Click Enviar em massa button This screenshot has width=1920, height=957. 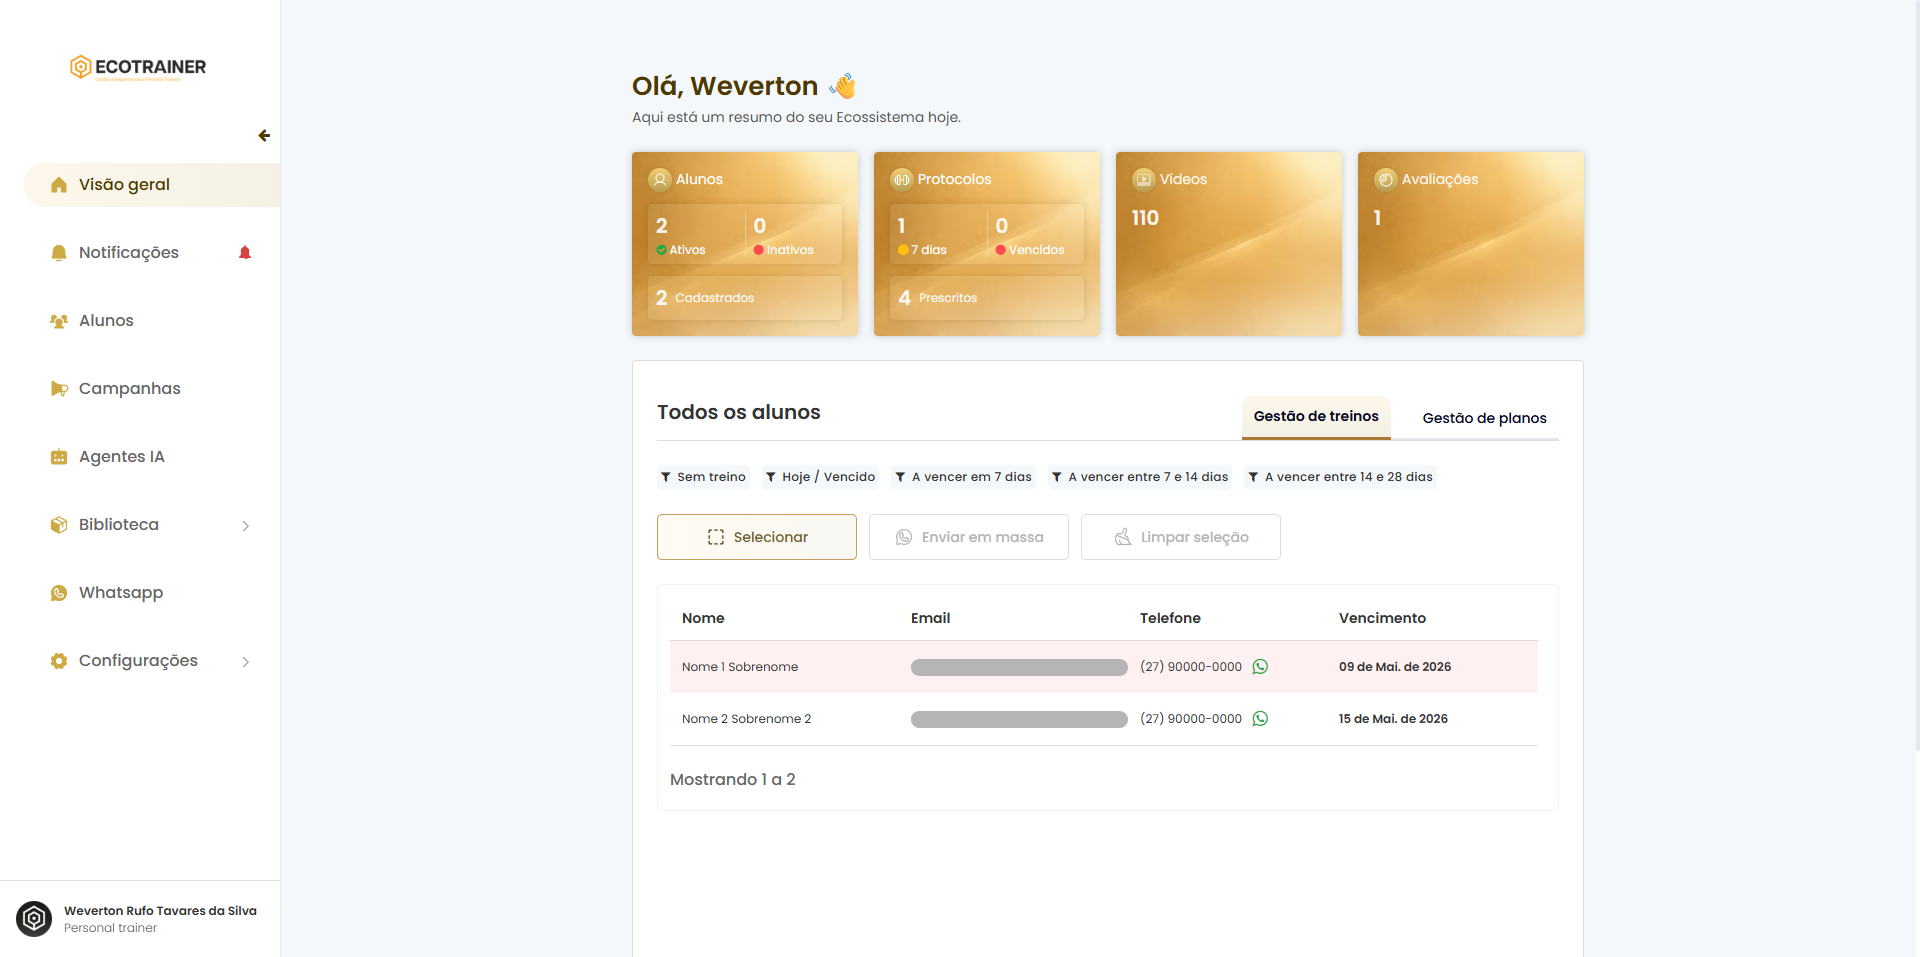[x=969, y=537]
